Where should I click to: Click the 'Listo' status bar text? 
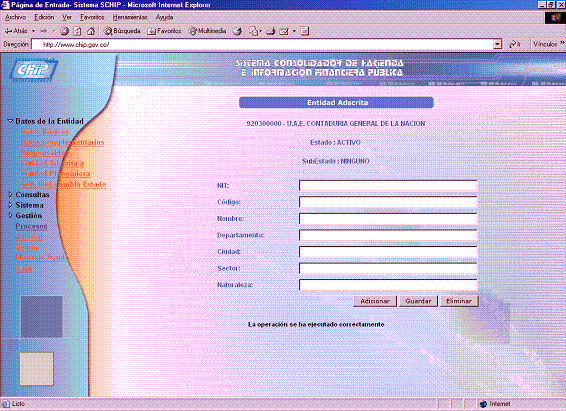pos(18,404)
